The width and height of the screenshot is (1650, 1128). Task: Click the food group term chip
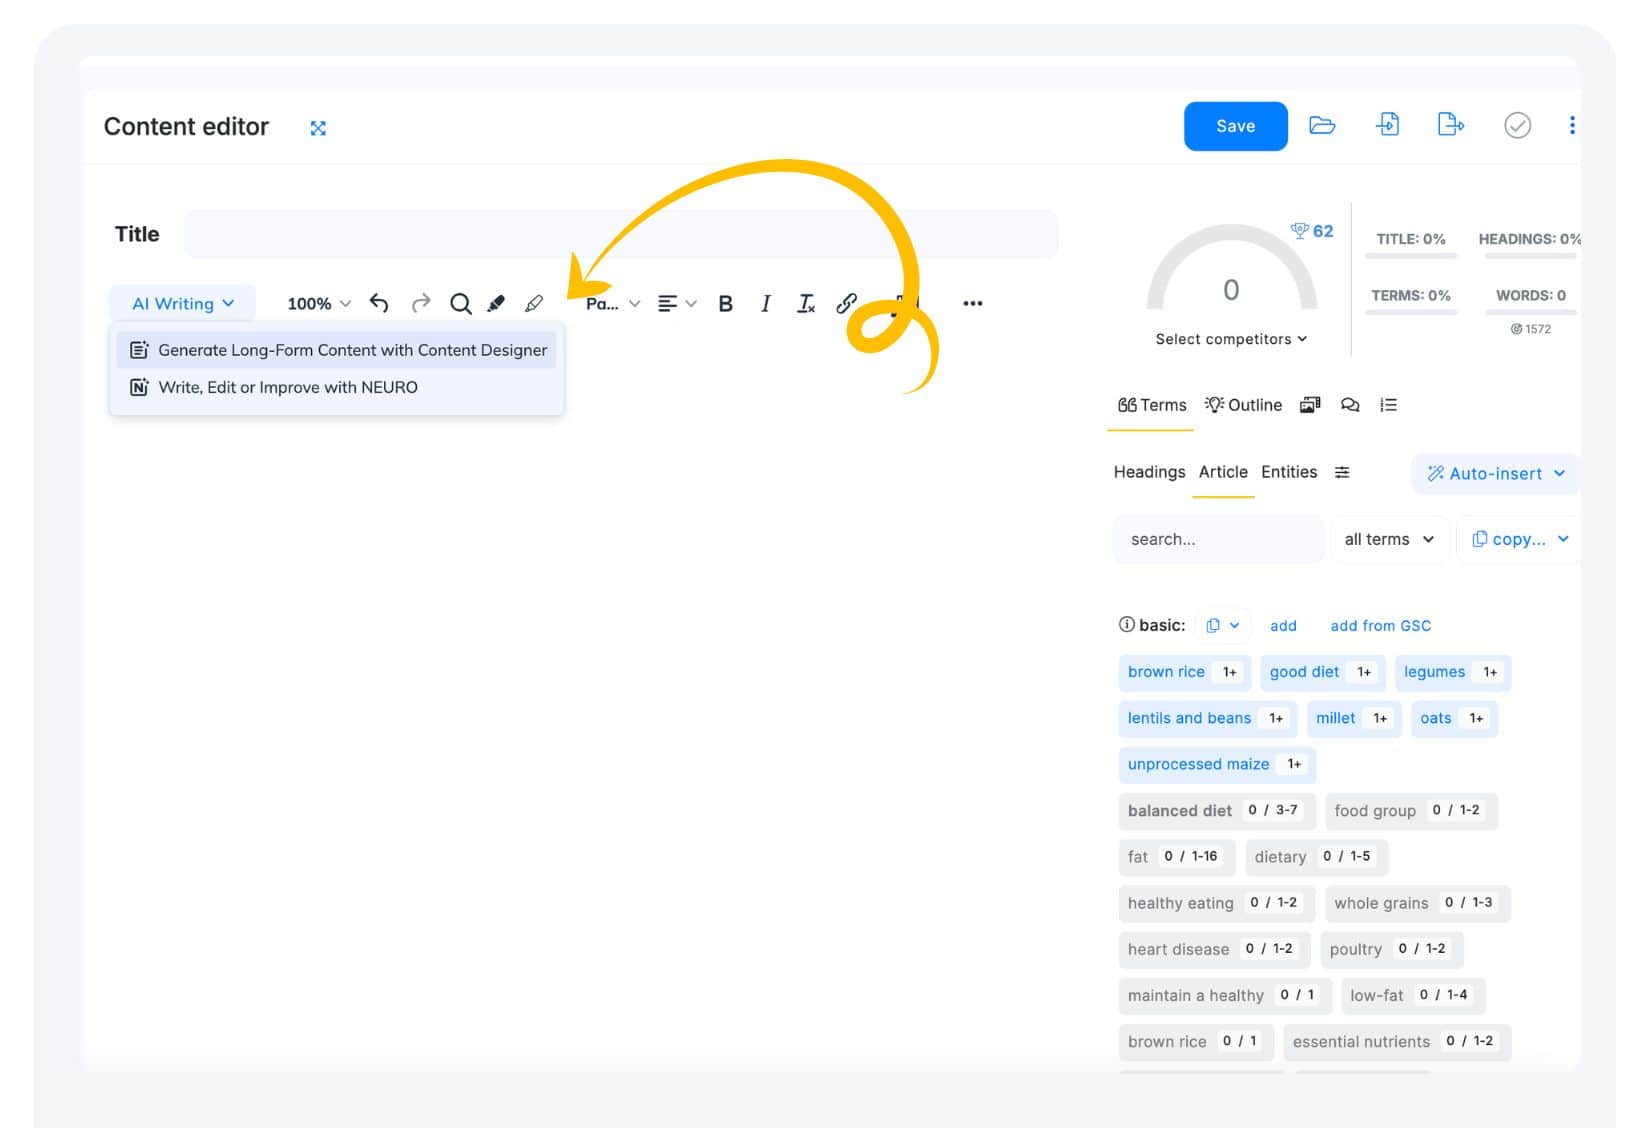point(1410,811)
